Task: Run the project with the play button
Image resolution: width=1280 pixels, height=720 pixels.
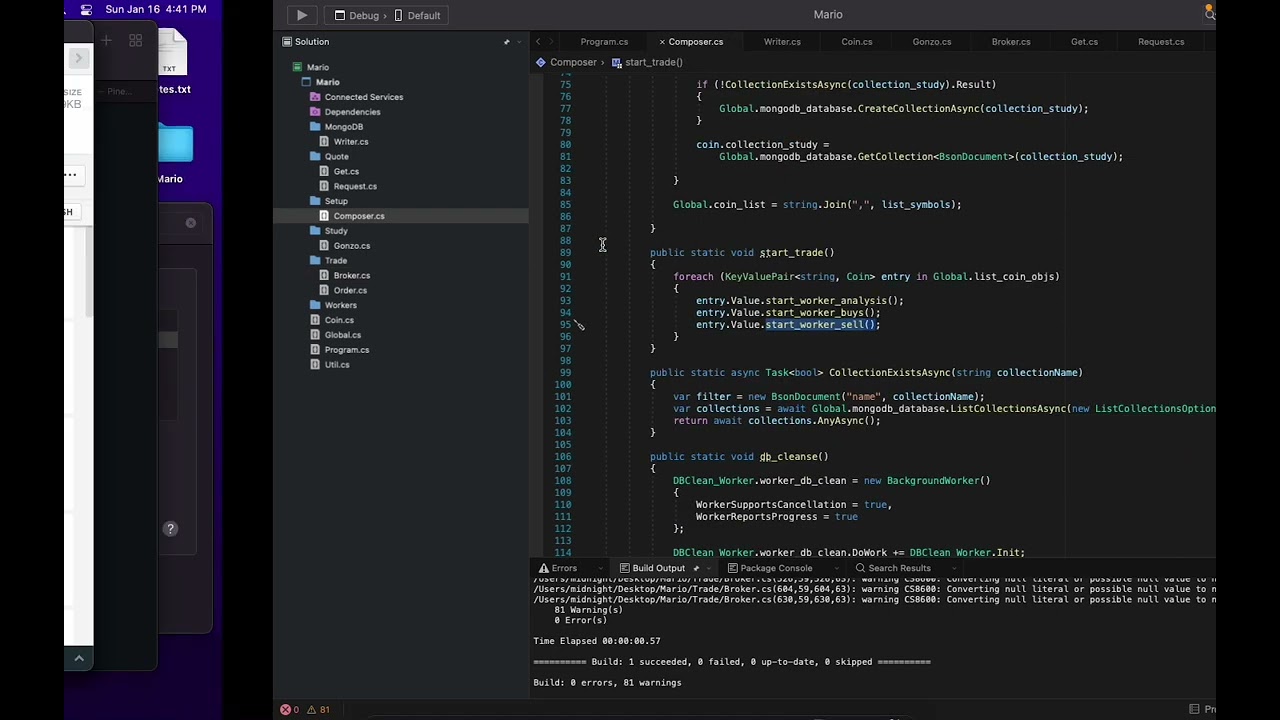Action: [301, 15]
